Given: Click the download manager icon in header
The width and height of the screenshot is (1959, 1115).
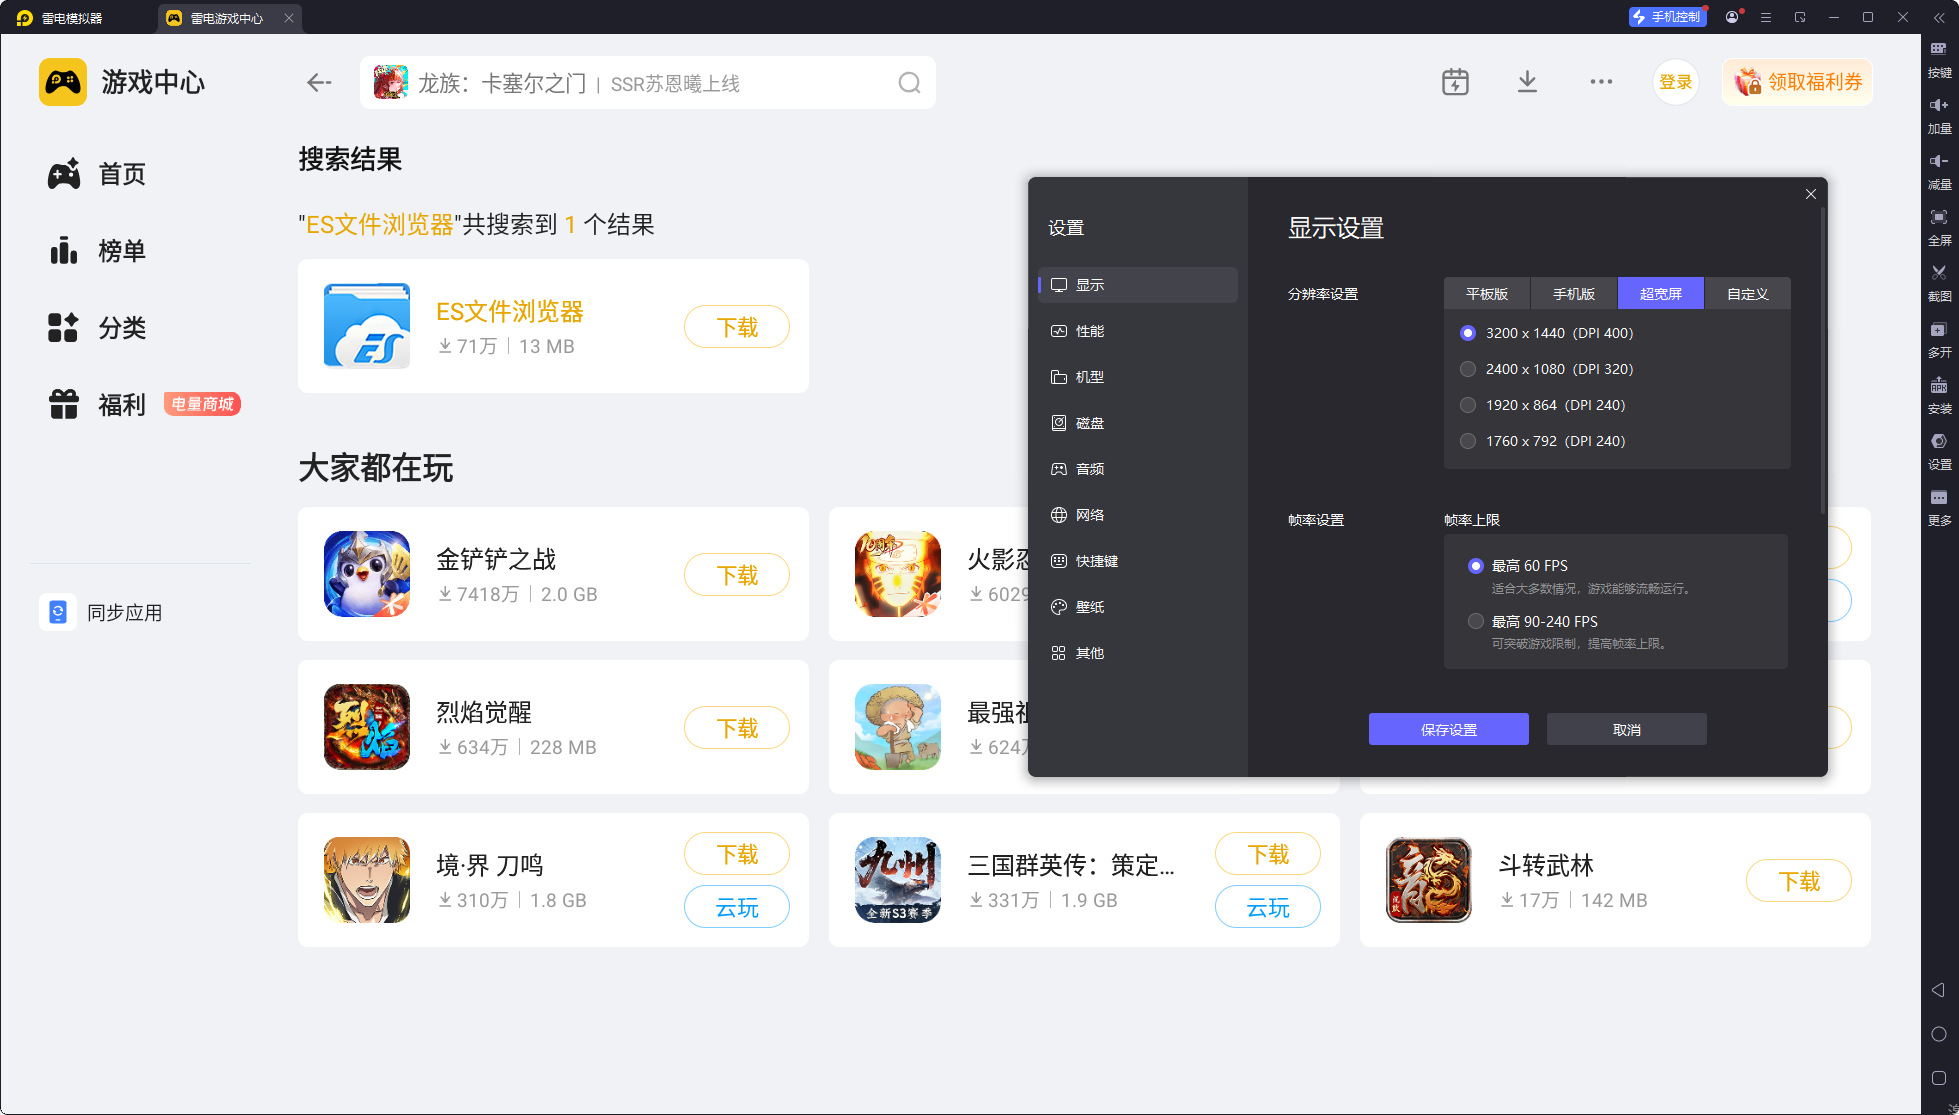Looking at the screenshot, I should pyautogui.click(x=1527, y=82).
